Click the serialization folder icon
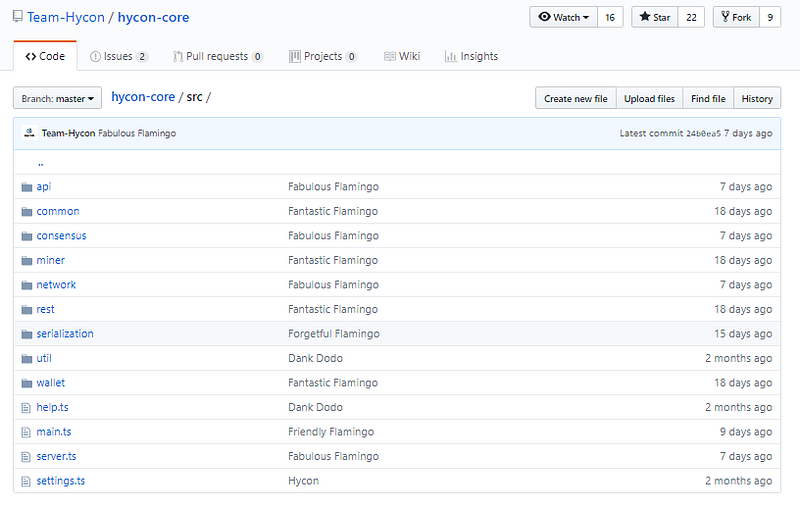 click(27, 334)
